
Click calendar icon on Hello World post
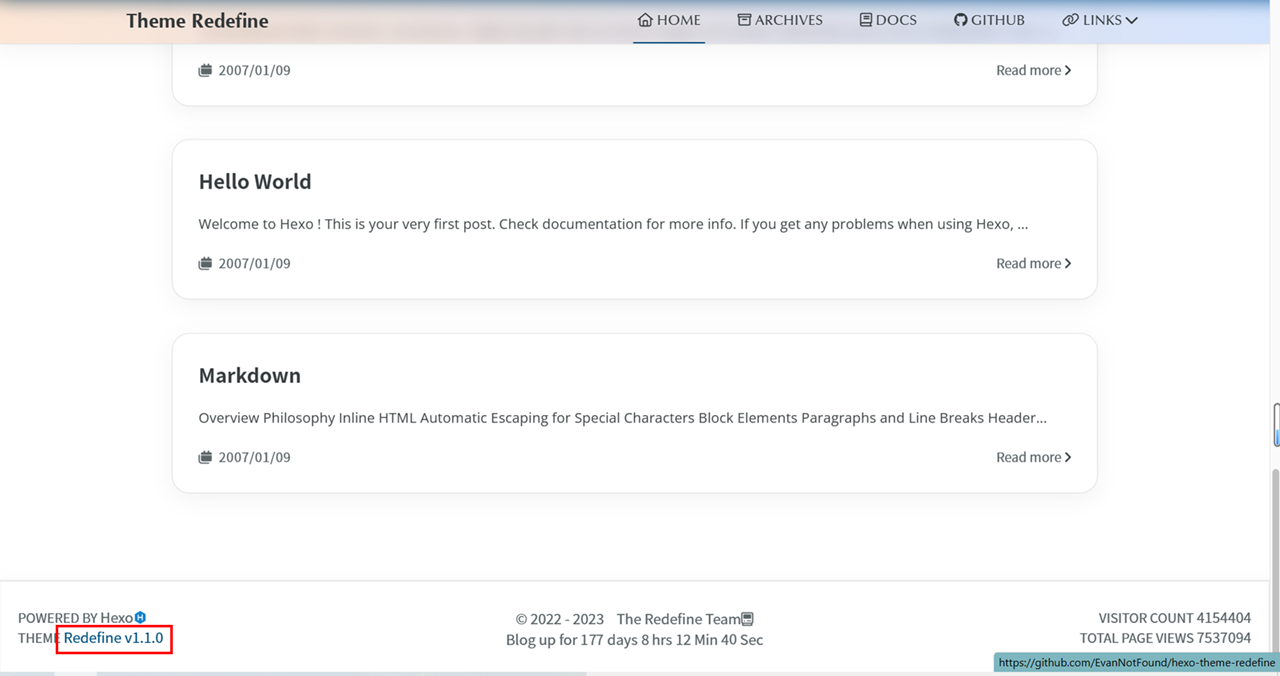205,264
